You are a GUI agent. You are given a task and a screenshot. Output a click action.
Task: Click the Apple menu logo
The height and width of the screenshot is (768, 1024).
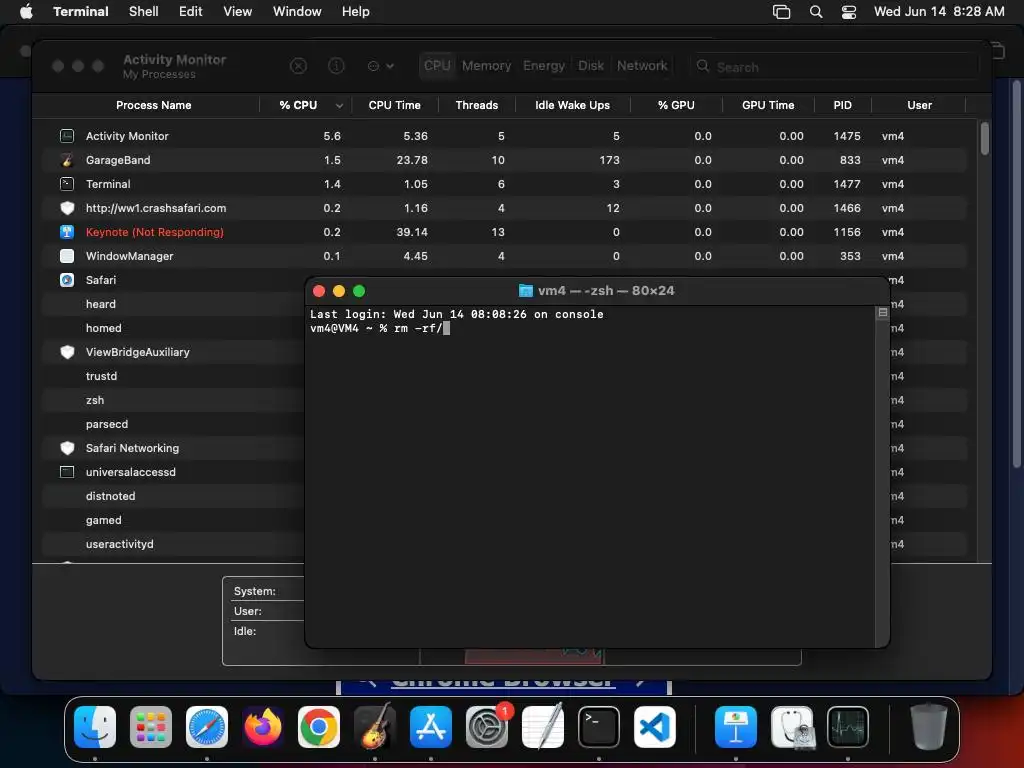26,11
